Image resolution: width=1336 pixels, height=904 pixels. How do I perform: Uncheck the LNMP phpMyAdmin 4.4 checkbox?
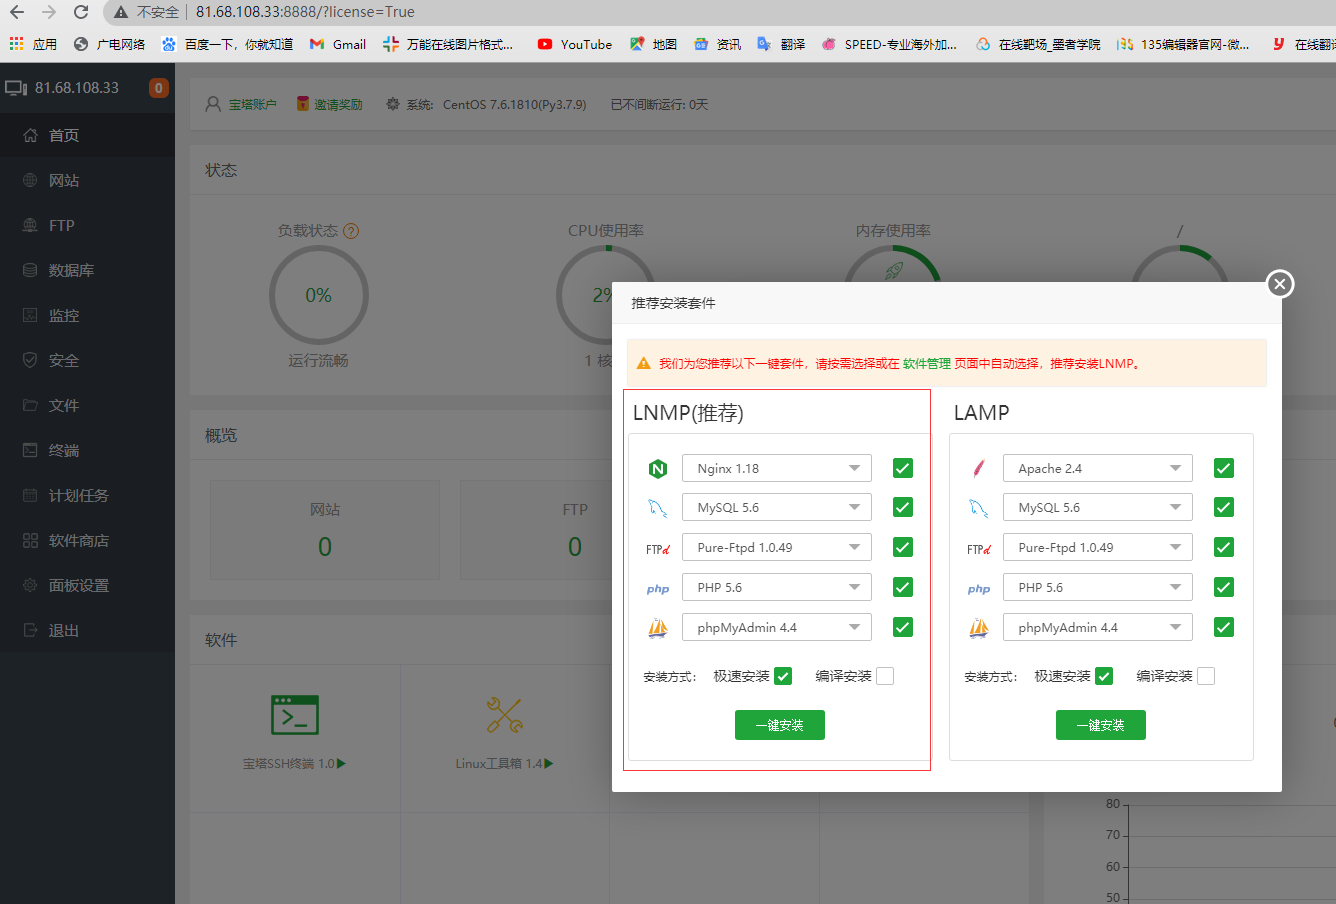[x=903, y=627]
